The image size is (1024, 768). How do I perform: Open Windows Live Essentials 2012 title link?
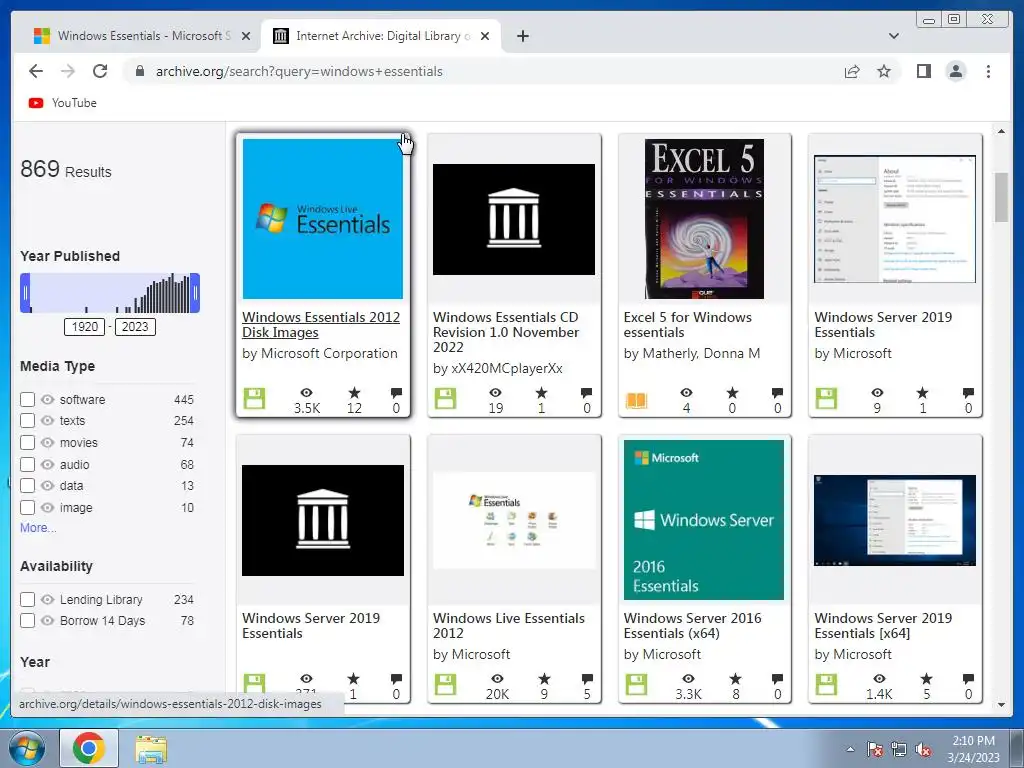click(x=509, y=626)
